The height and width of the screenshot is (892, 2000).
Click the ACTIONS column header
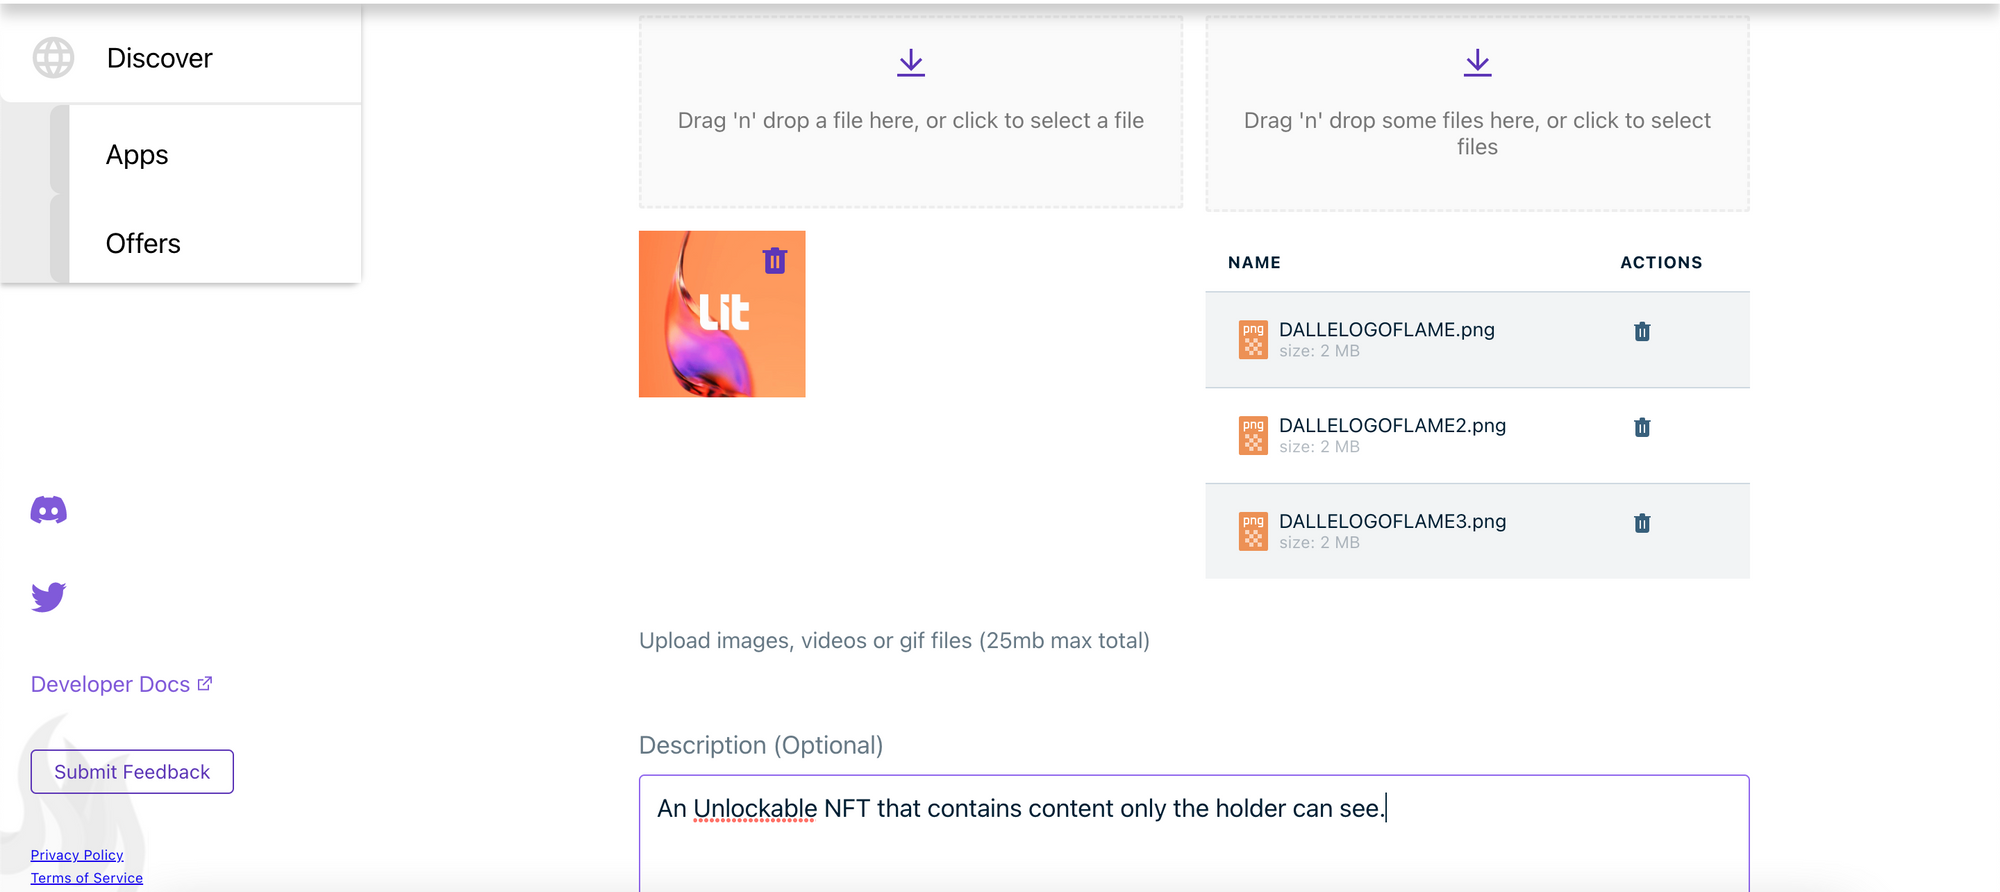(1661, 262)
